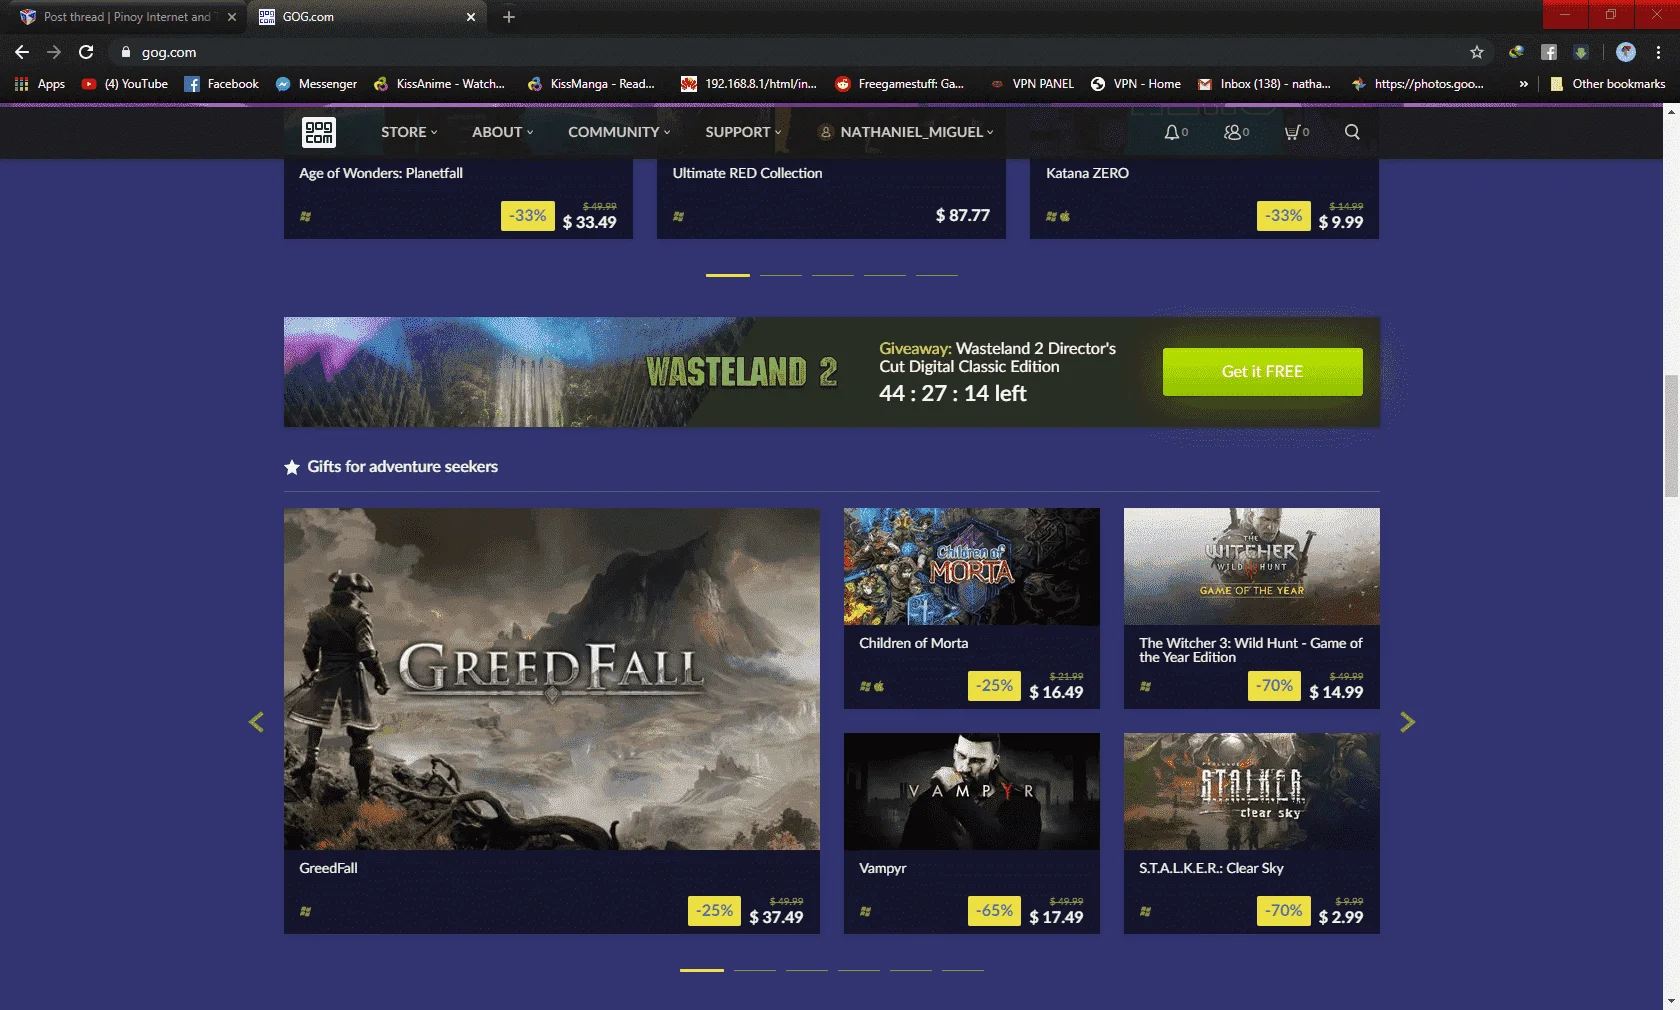Expand the SUPPORT dropdown menu
This screenshot has width=1680, height=1010.
point(743,132)
